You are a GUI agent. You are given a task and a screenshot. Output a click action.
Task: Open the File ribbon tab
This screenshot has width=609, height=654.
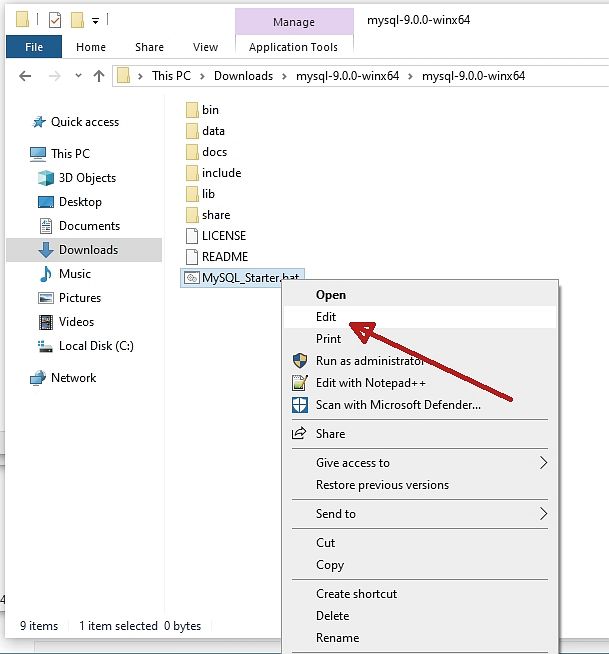click(34, 47)
